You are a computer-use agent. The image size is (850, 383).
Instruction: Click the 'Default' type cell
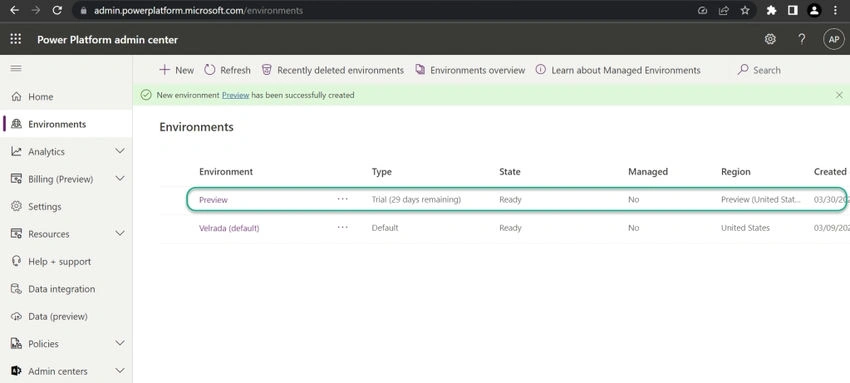pyautogui.click(x=385, y=228)
